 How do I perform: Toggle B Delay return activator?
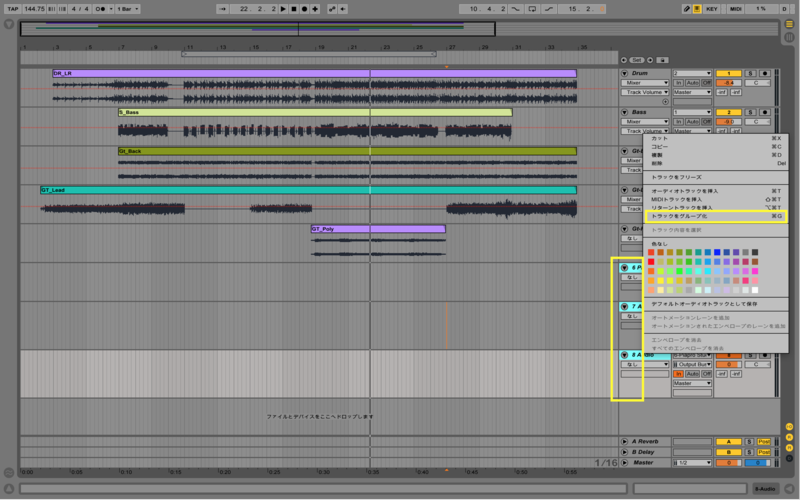coord(729,452)
